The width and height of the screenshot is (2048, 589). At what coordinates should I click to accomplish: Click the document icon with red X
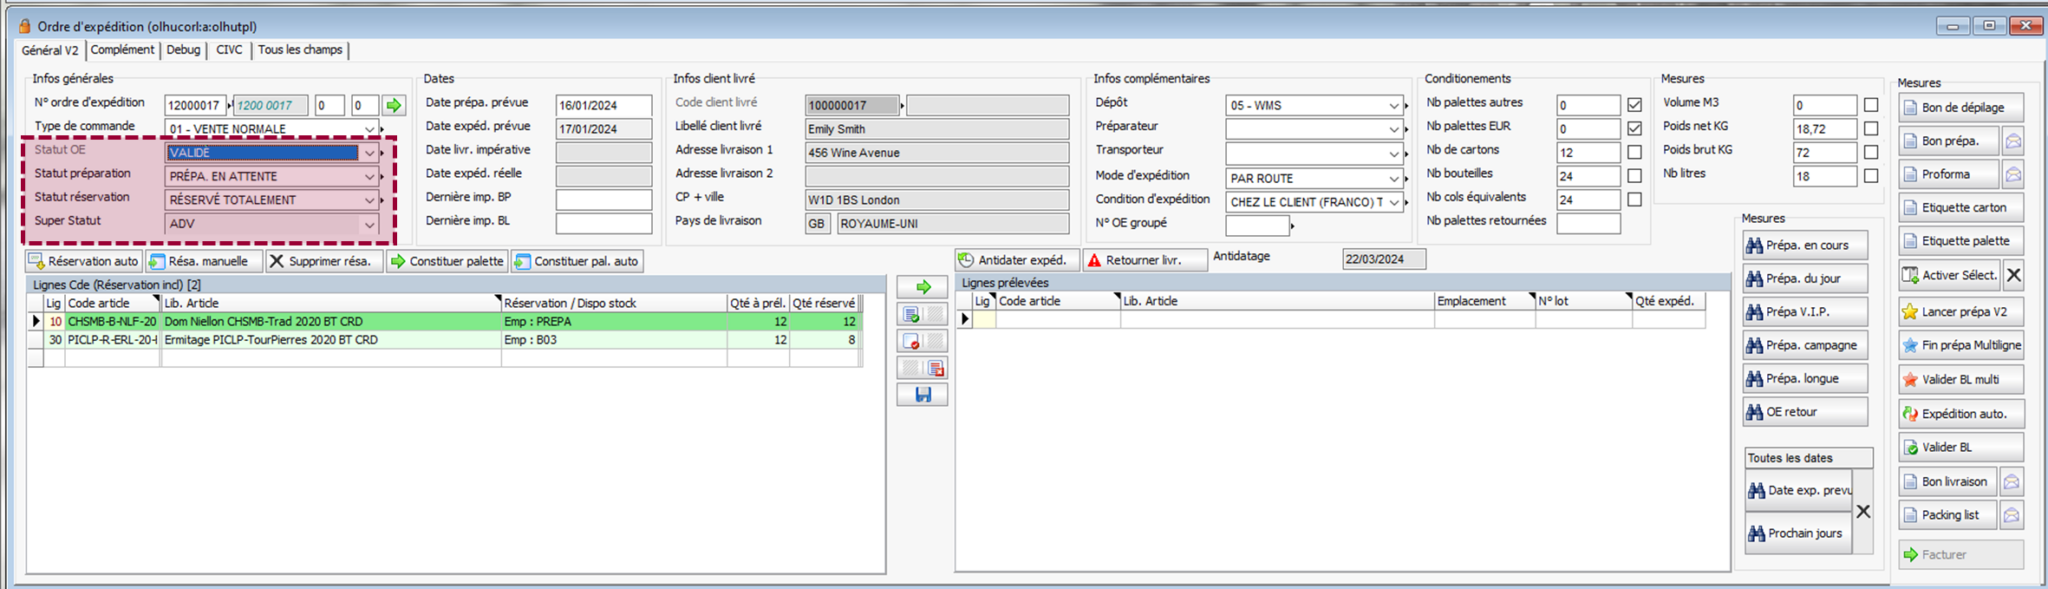(x=911, y=341)
